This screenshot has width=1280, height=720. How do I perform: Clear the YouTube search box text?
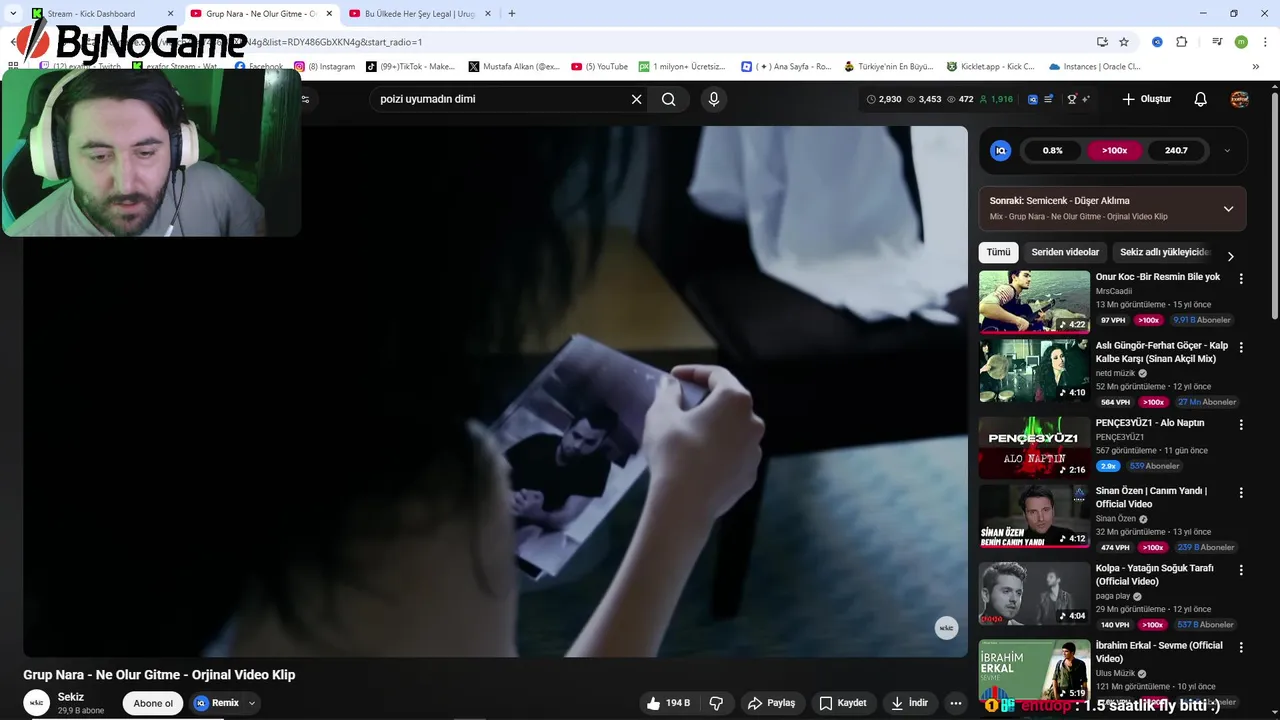(636, 99)
